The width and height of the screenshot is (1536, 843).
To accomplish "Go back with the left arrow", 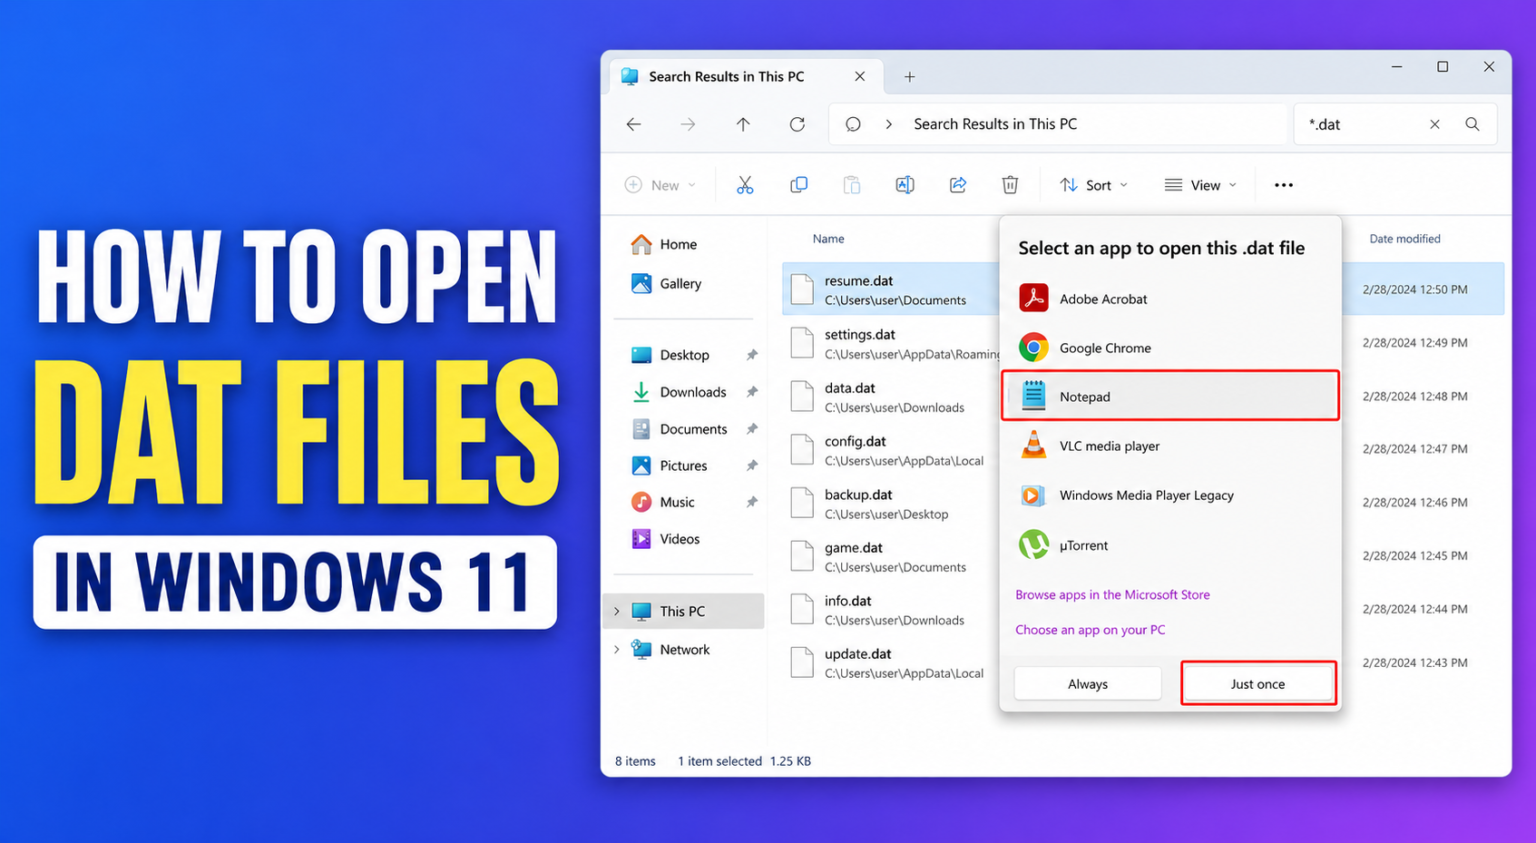I will pyautogui.click(x=634, y=124).
